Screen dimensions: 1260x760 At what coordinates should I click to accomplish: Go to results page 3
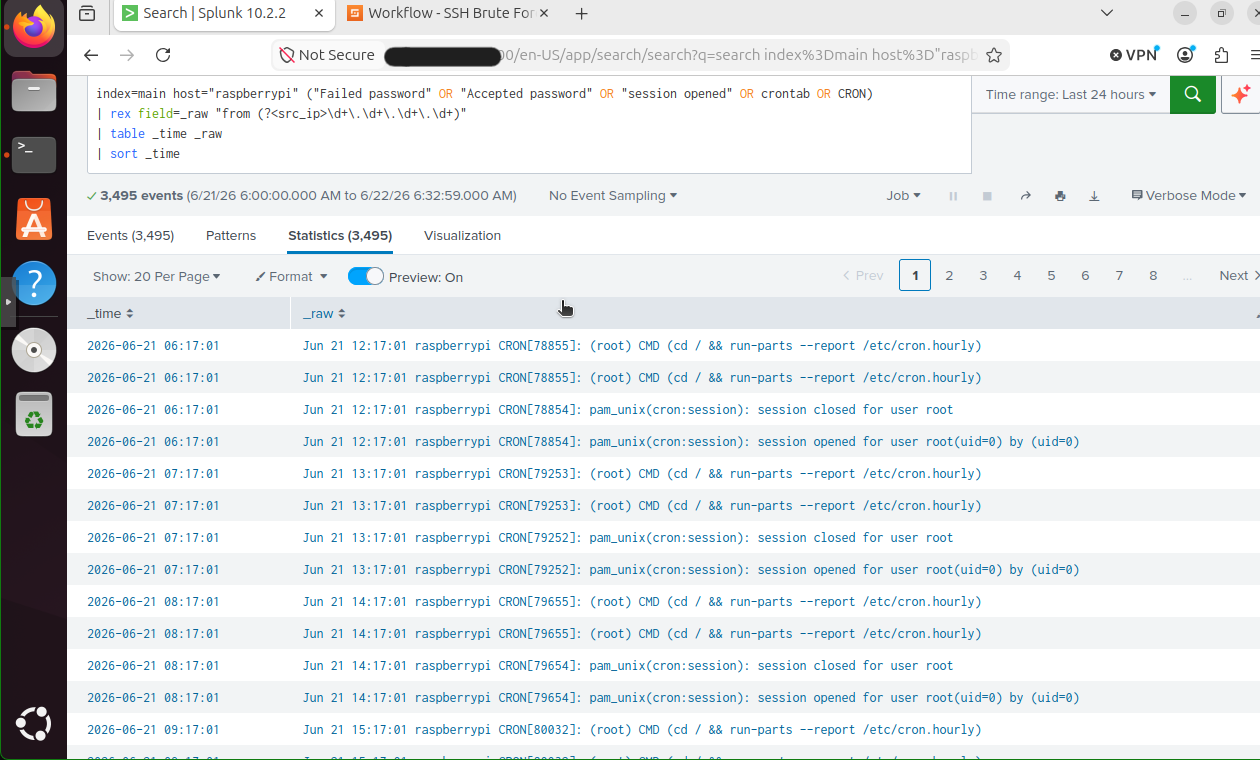click(x=983, y=275)
